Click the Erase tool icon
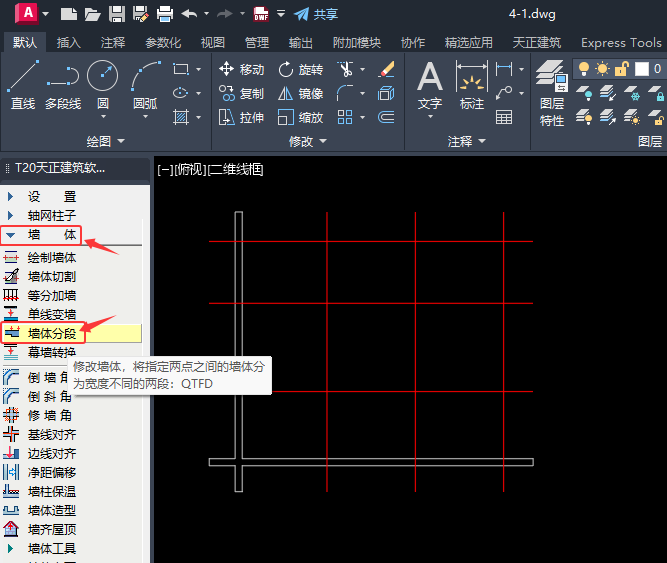Screen dimensions: 667x563 coord(386,69)
